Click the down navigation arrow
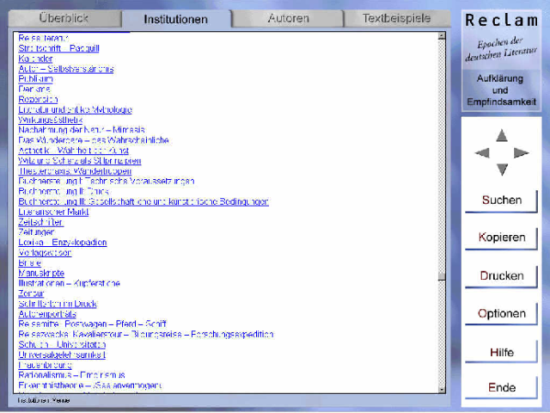Image resolution: width=550 pixels, height=413 pixels. [502, 169]
